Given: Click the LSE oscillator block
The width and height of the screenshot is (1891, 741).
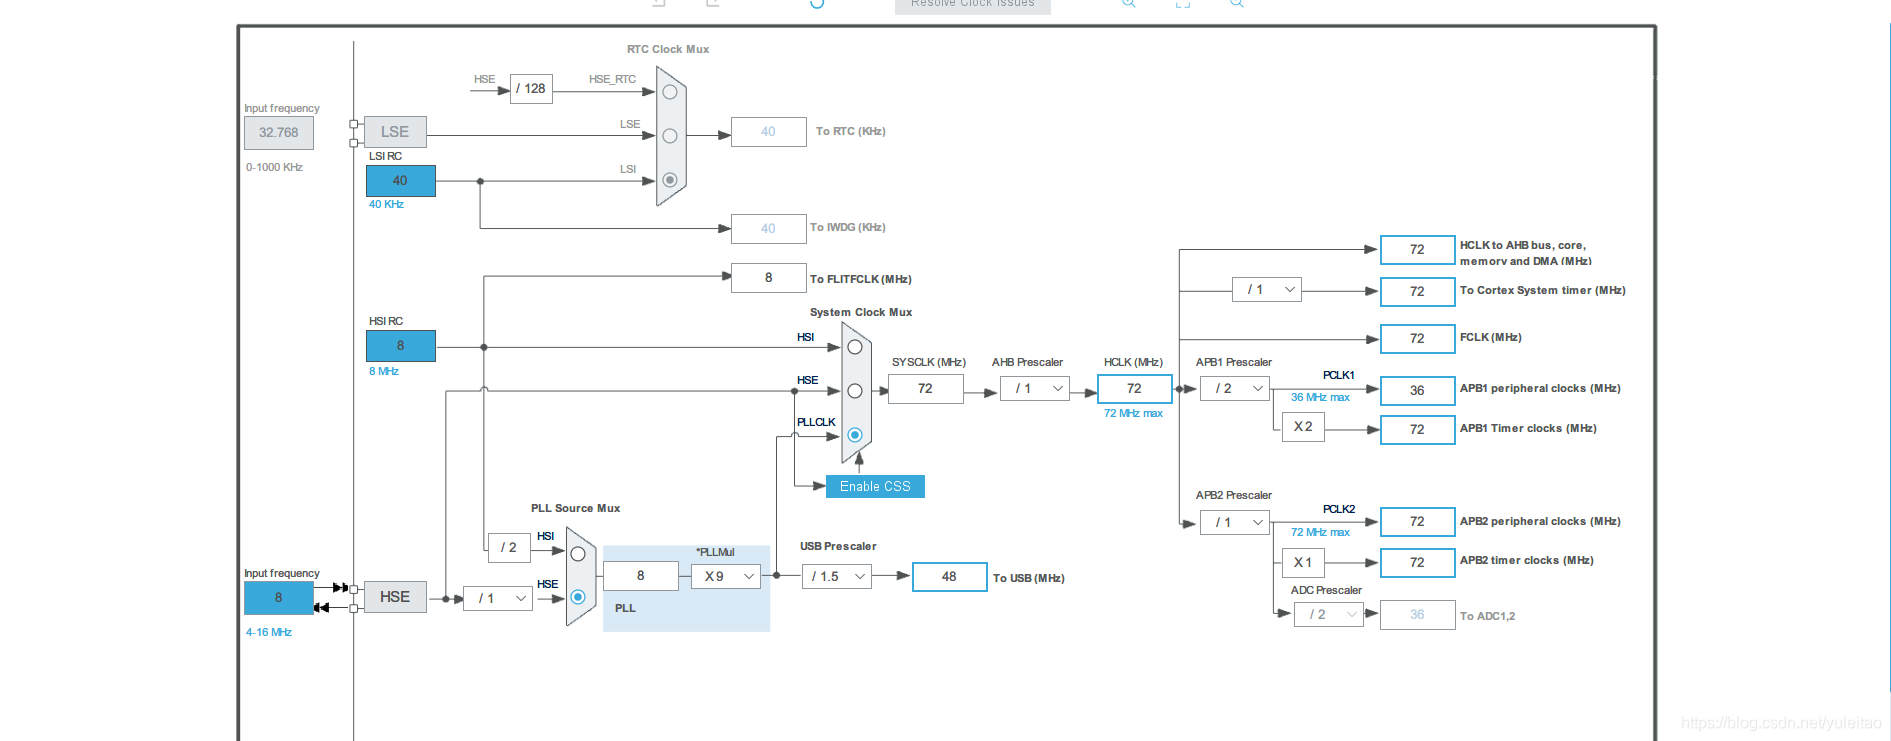Looking at the screenshot, I should pyautogui.click(x=395, y=132).
